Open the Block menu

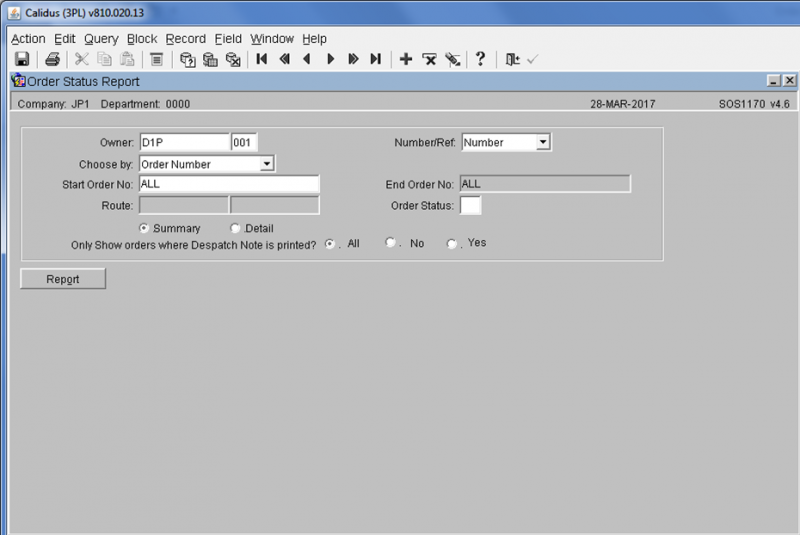click(x=142, y=39)
